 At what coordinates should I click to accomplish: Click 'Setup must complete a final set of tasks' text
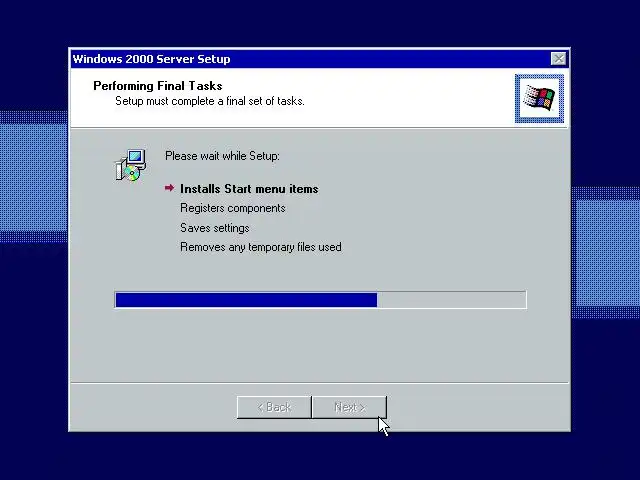coord(210,101)
